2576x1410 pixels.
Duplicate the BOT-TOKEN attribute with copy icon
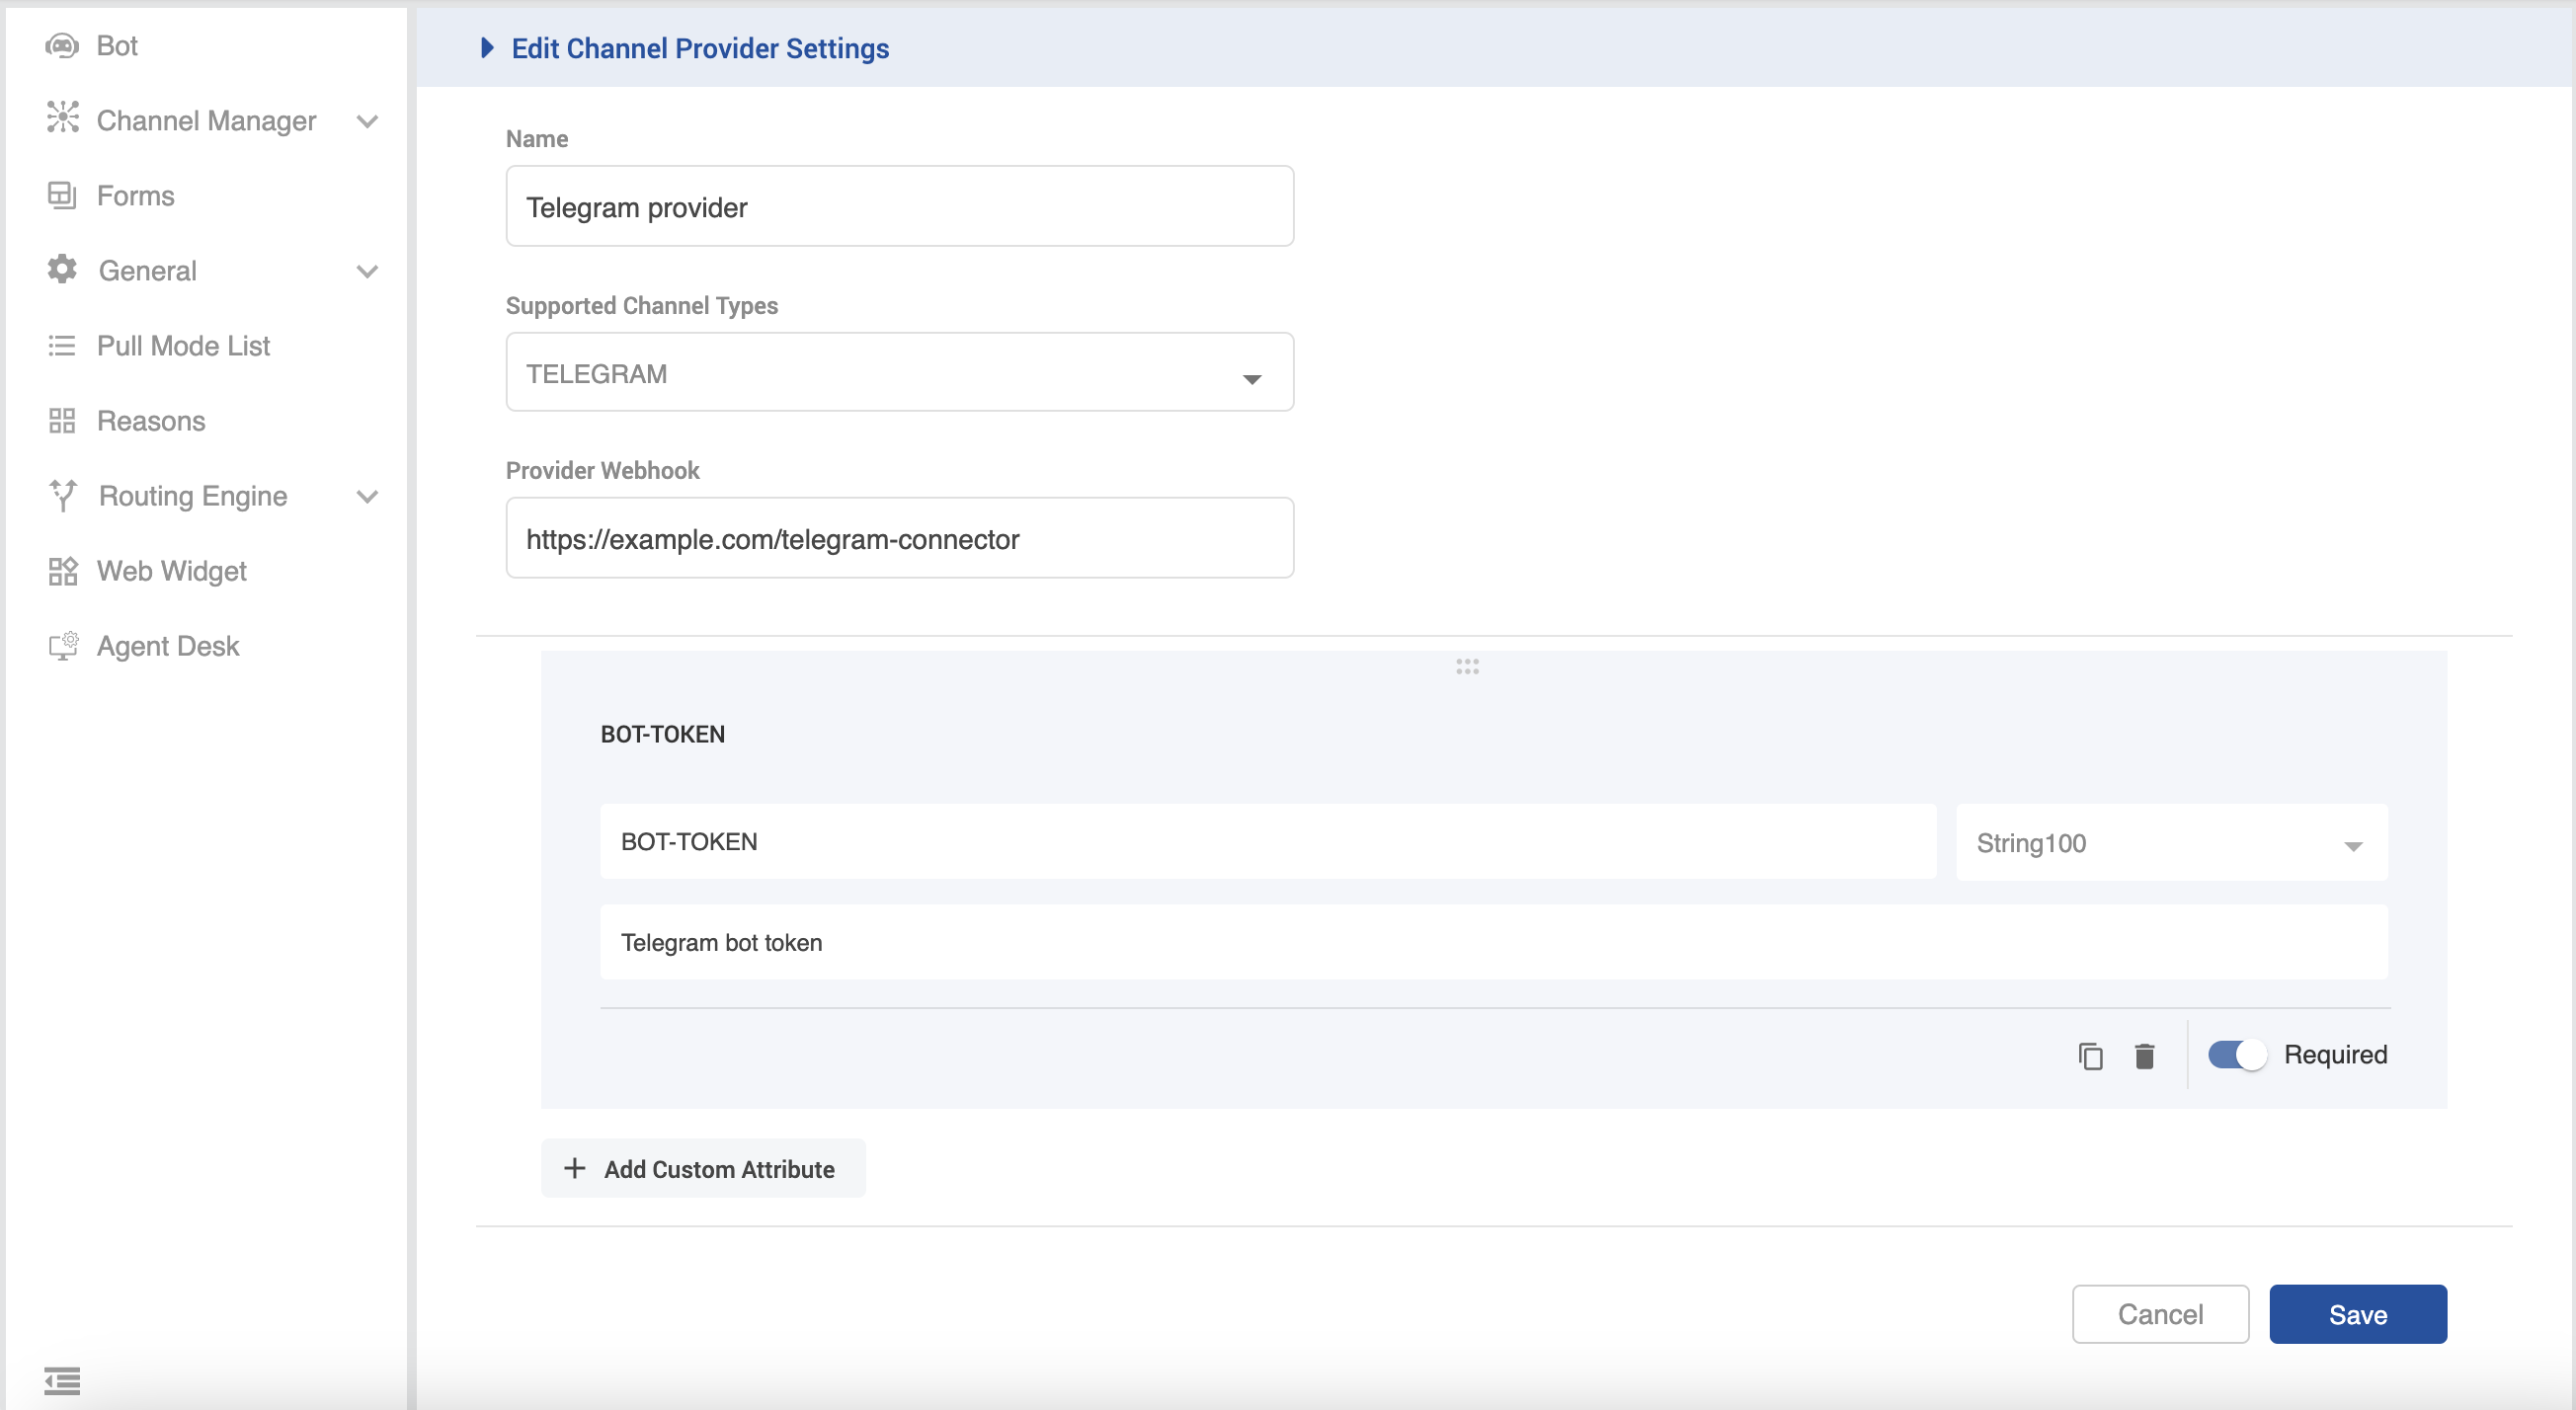tap(2090, 1055)
